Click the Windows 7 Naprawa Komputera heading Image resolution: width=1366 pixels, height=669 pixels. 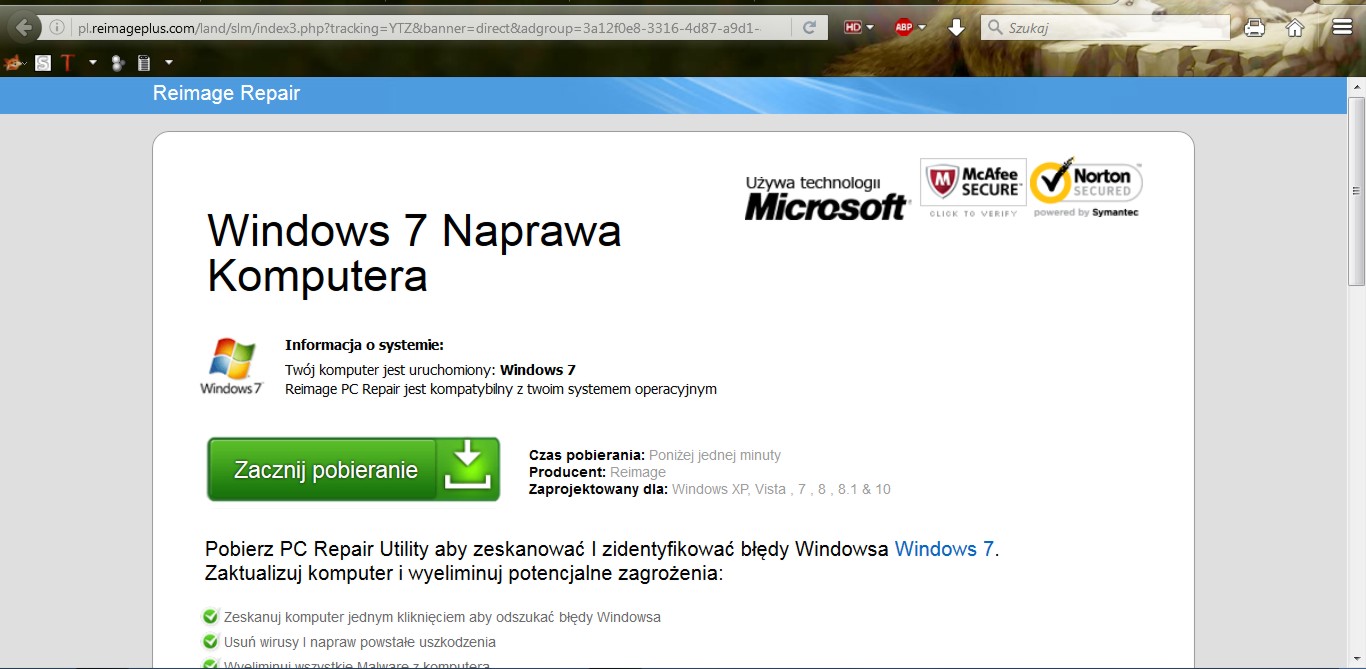coord(414,254)
